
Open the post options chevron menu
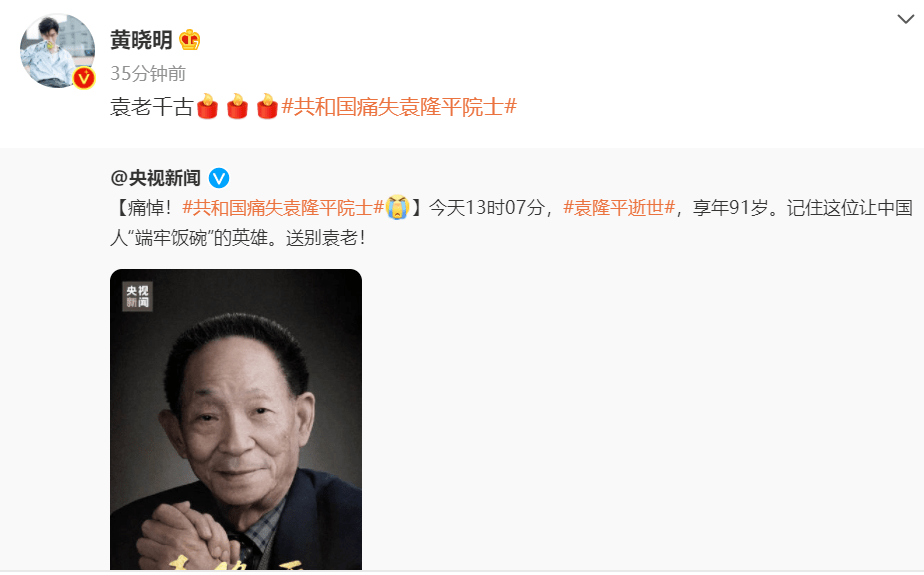905,19
